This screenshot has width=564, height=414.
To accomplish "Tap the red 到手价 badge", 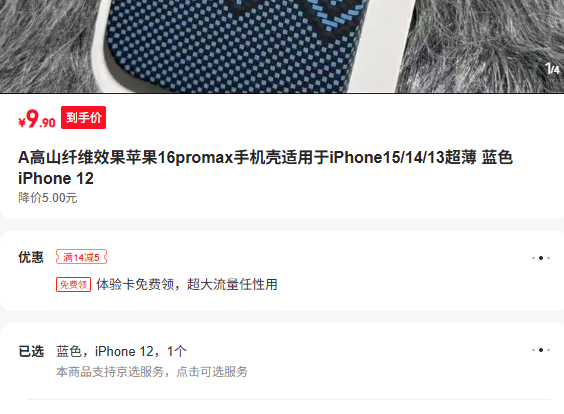I will click(83, 117).
